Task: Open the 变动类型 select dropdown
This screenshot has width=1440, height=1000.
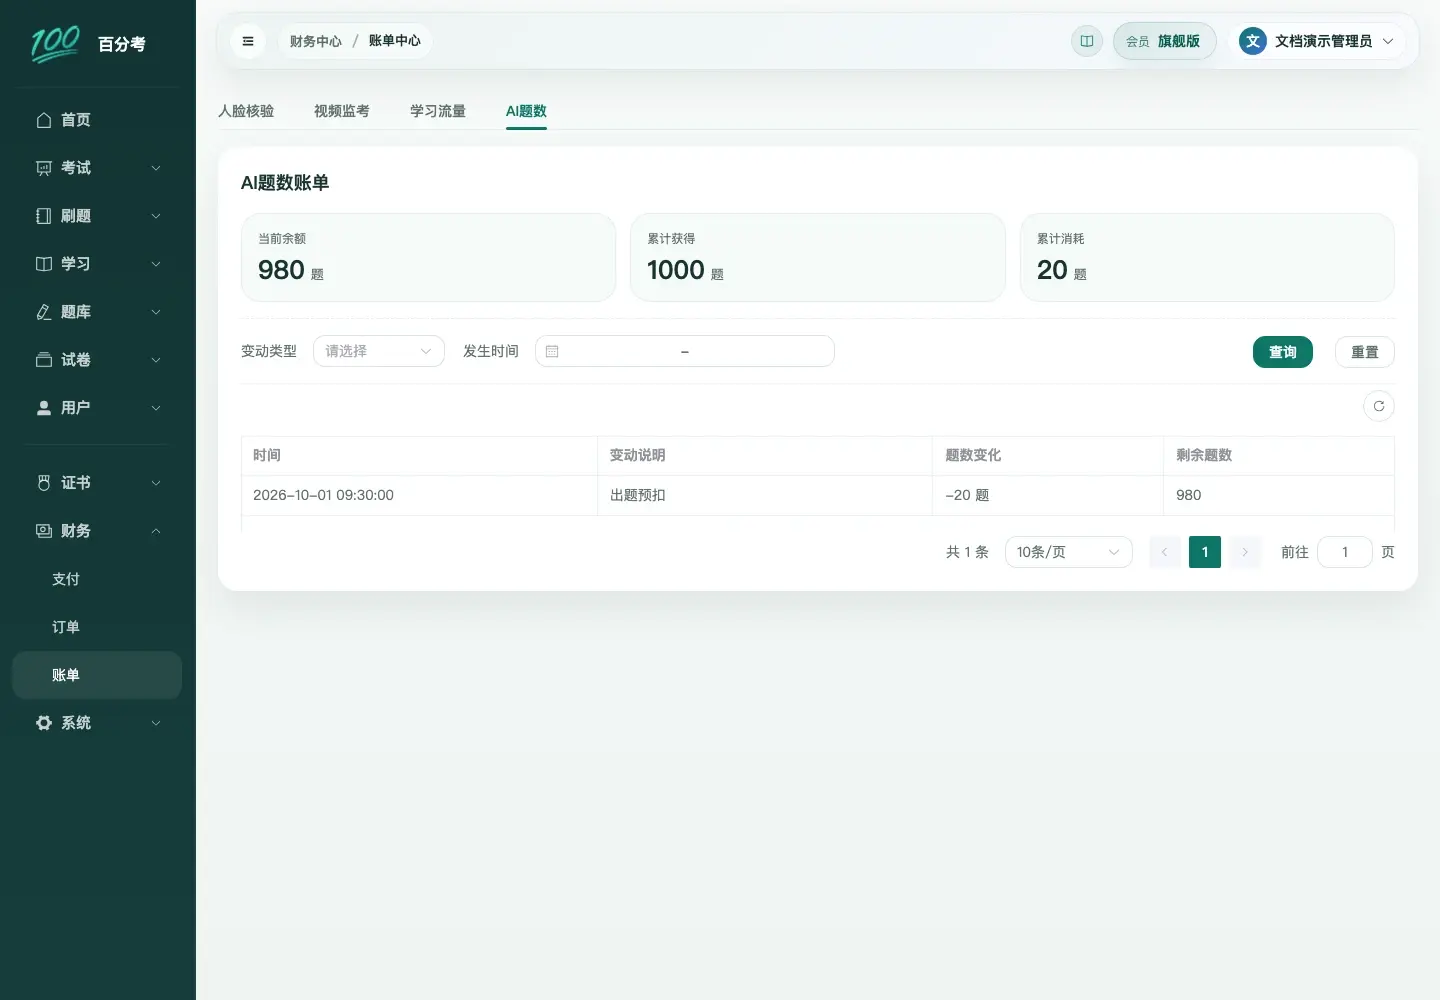Action: pyautogui.click(x=379, y=351)
